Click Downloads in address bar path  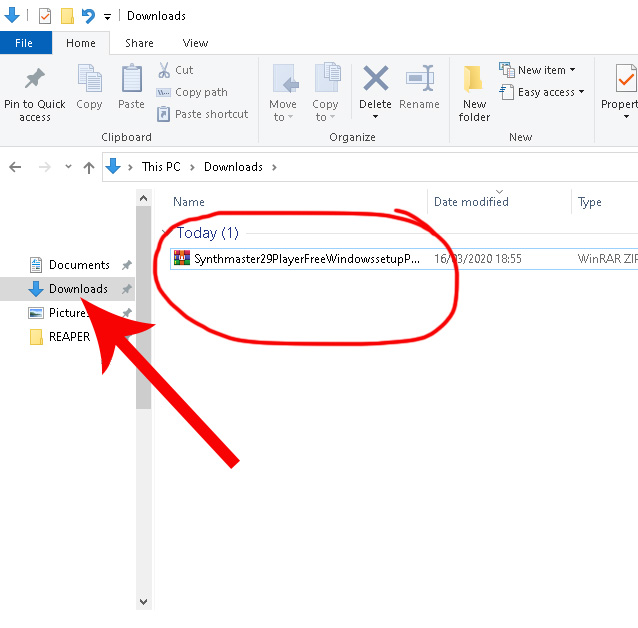(x=233, y=167)
